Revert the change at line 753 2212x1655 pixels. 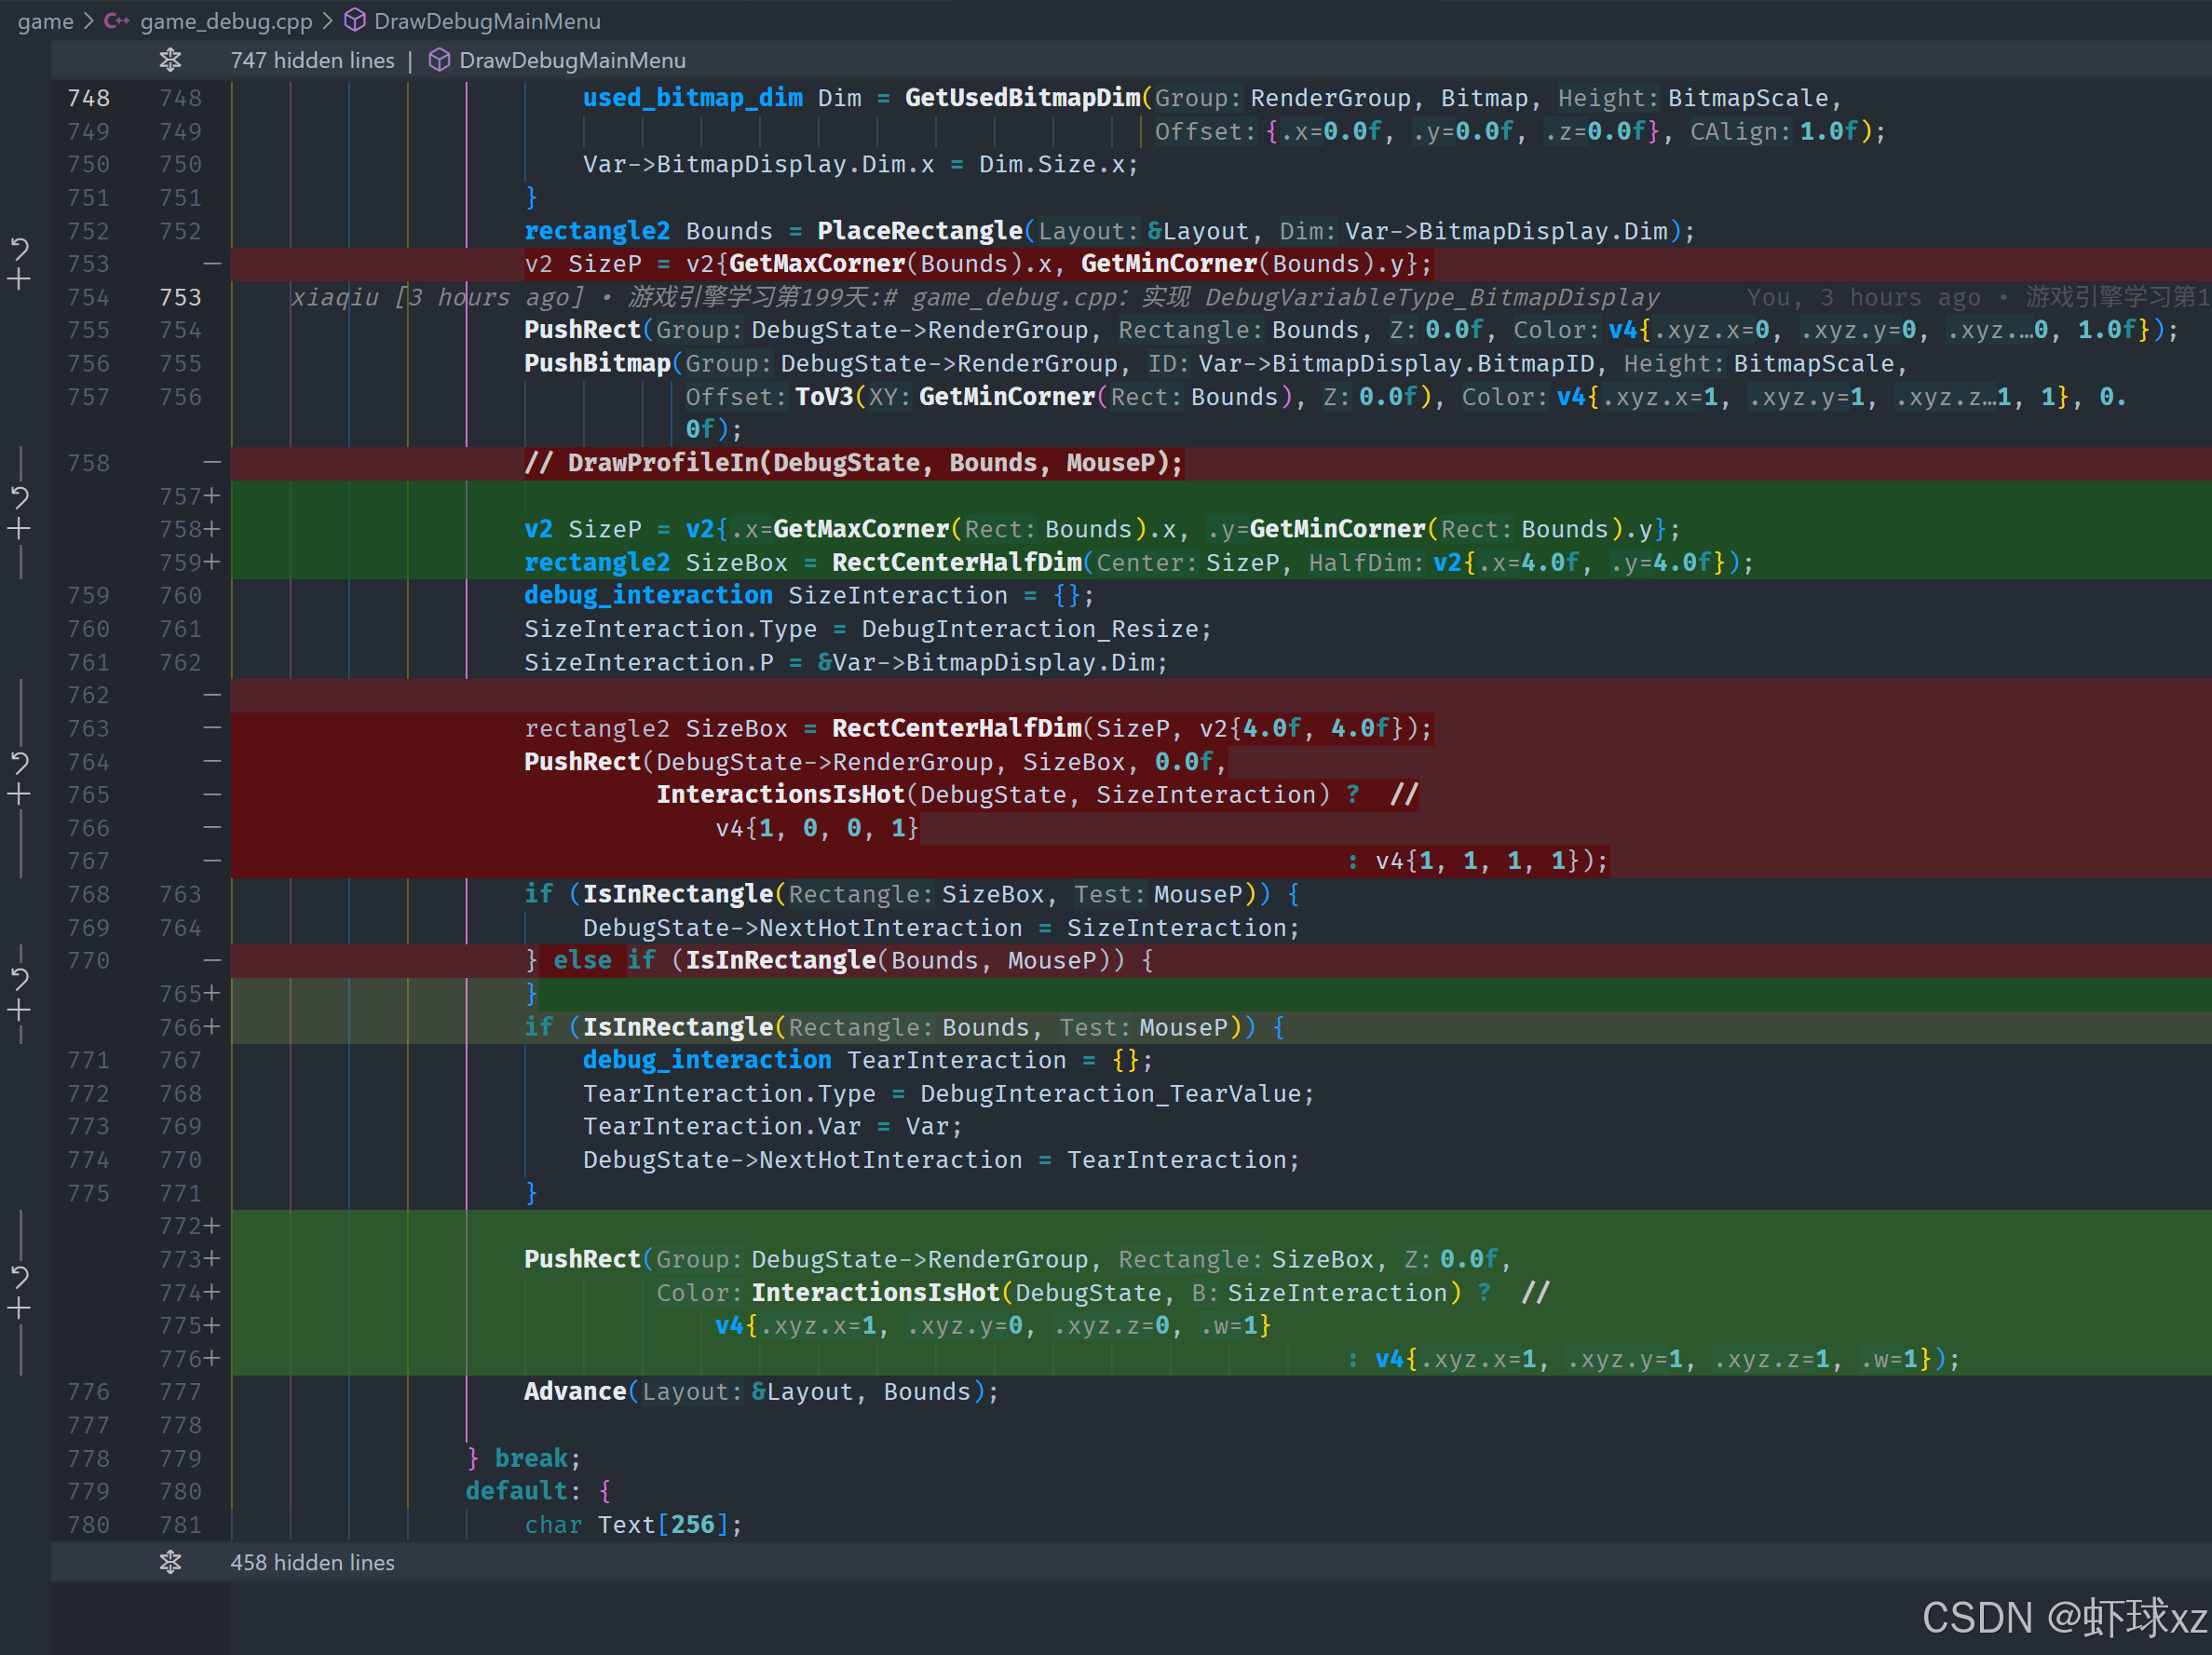(x=19, y=247)
